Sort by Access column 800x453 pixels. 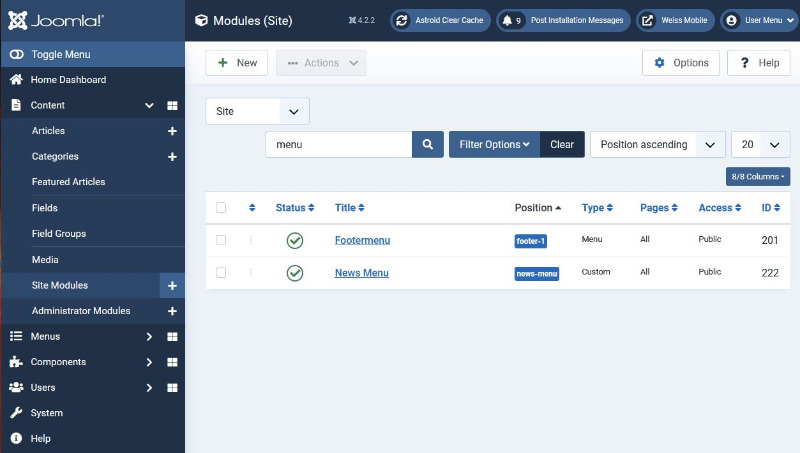(719, 208)
